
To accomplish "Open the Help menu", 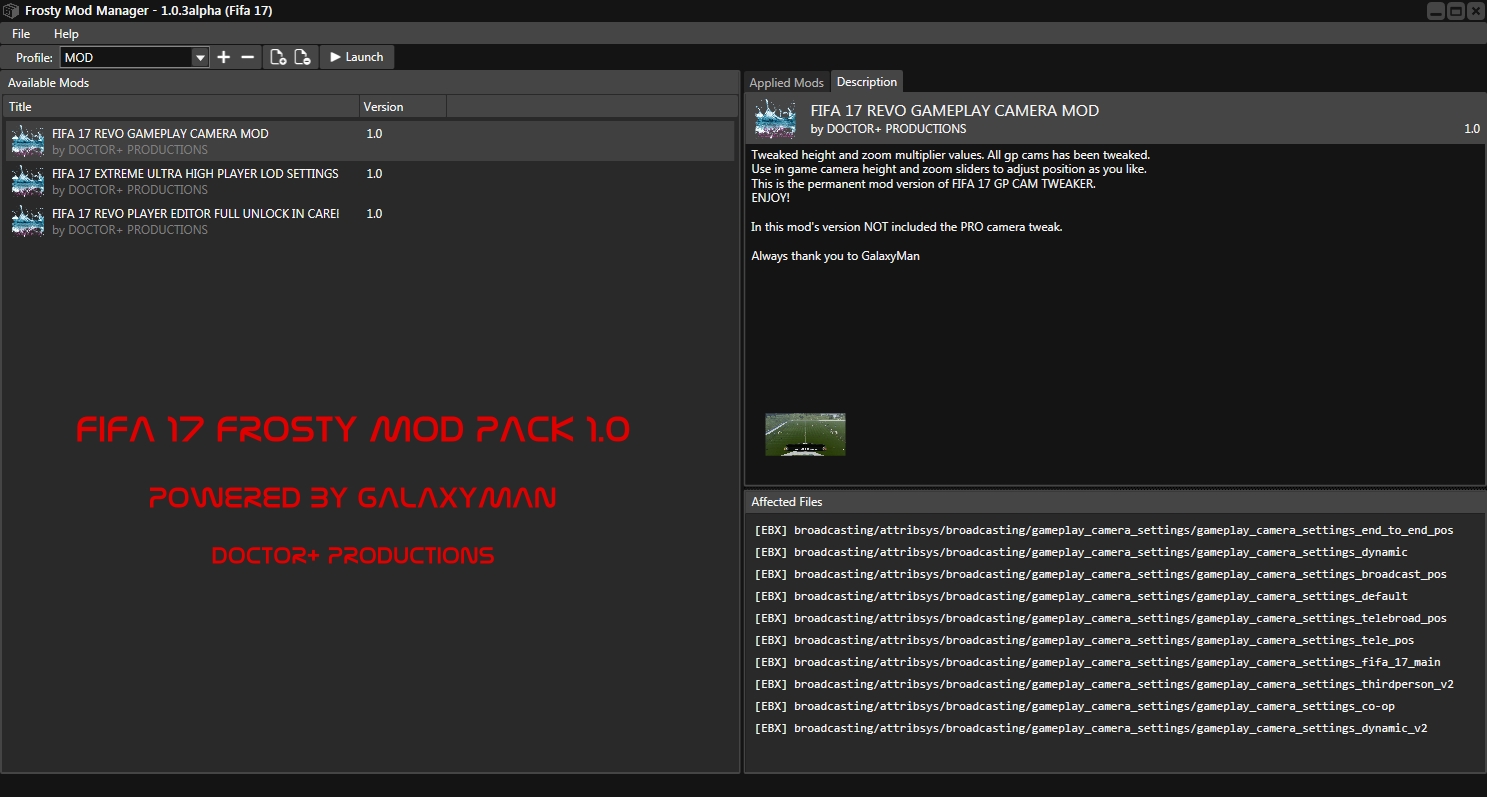I will coord(66,33).
